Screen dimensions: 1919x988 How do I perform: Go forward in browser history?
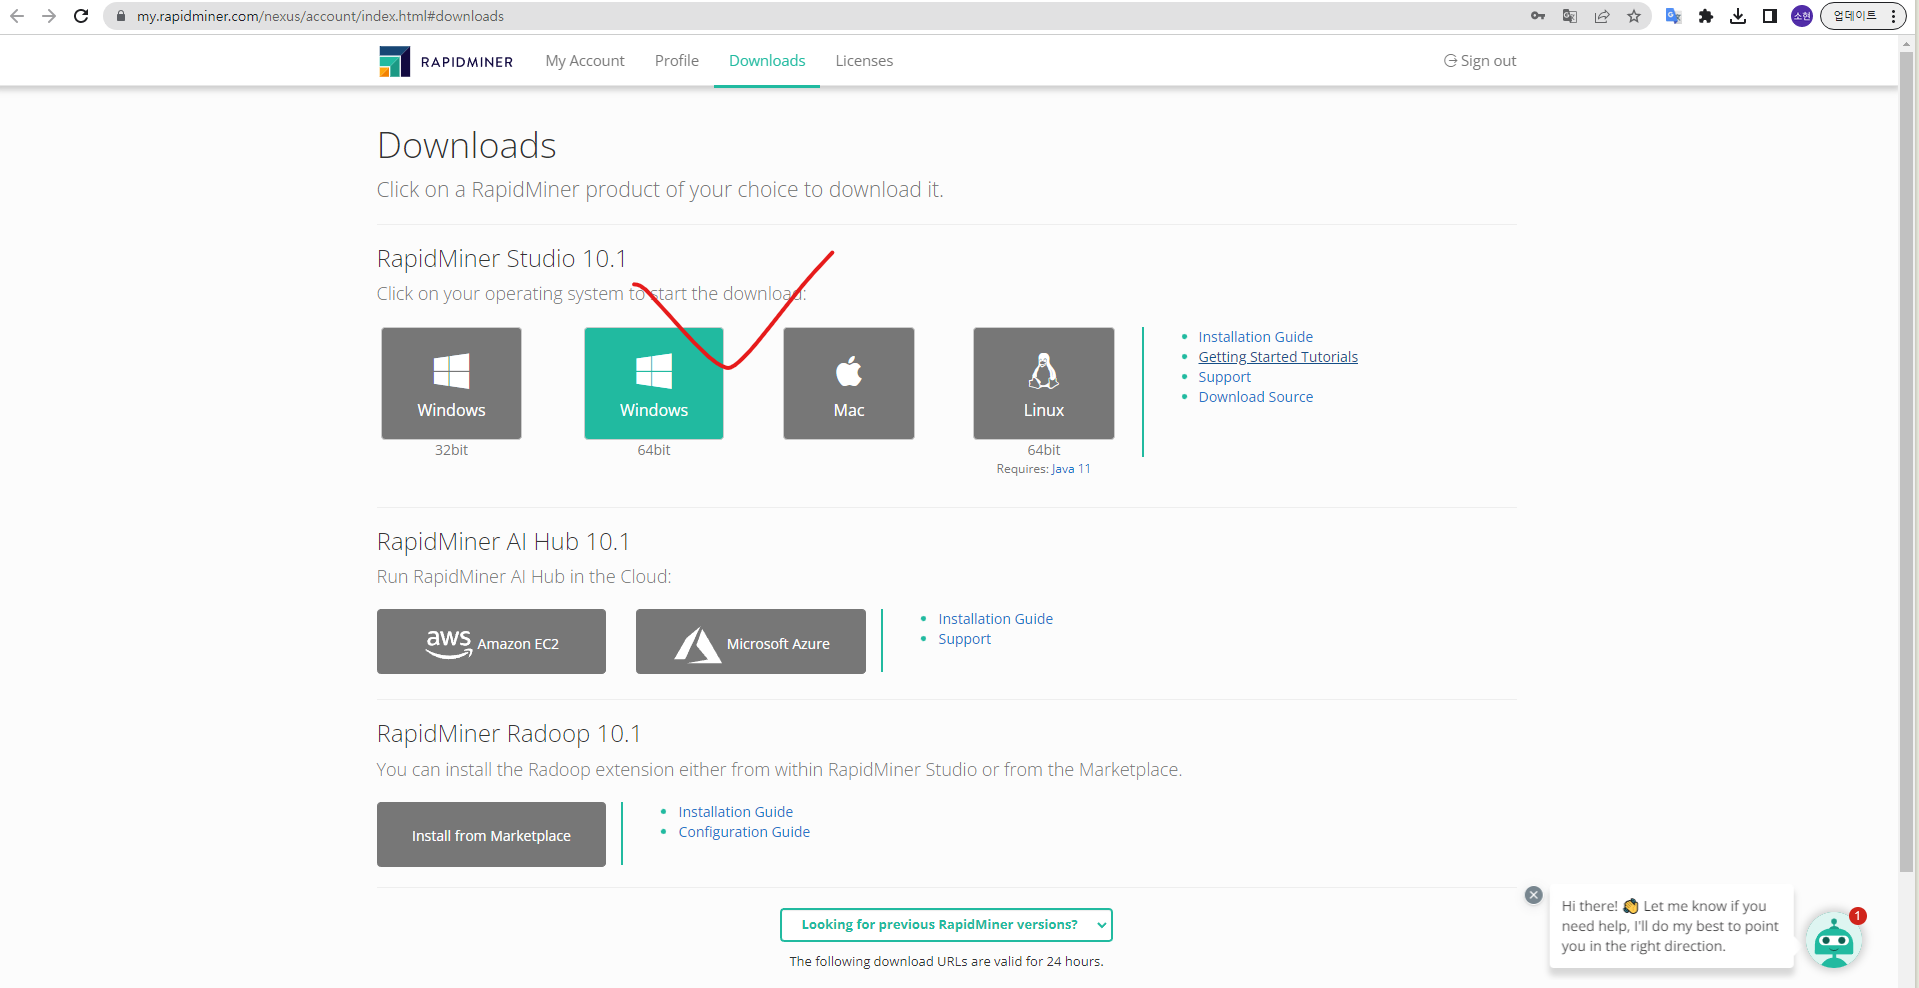[x=49, y=16]
